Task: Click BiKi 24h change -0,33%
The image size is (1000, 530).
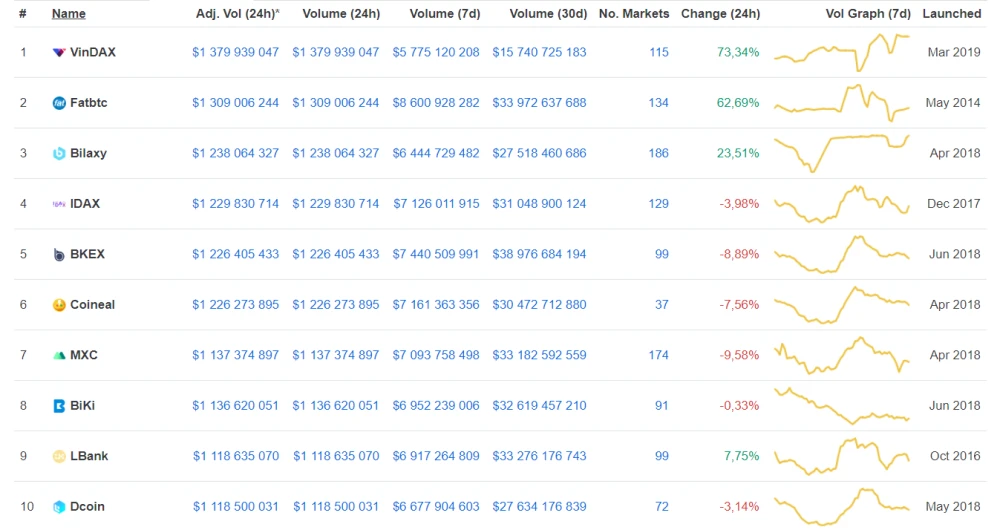Action: tap(739, 405)
